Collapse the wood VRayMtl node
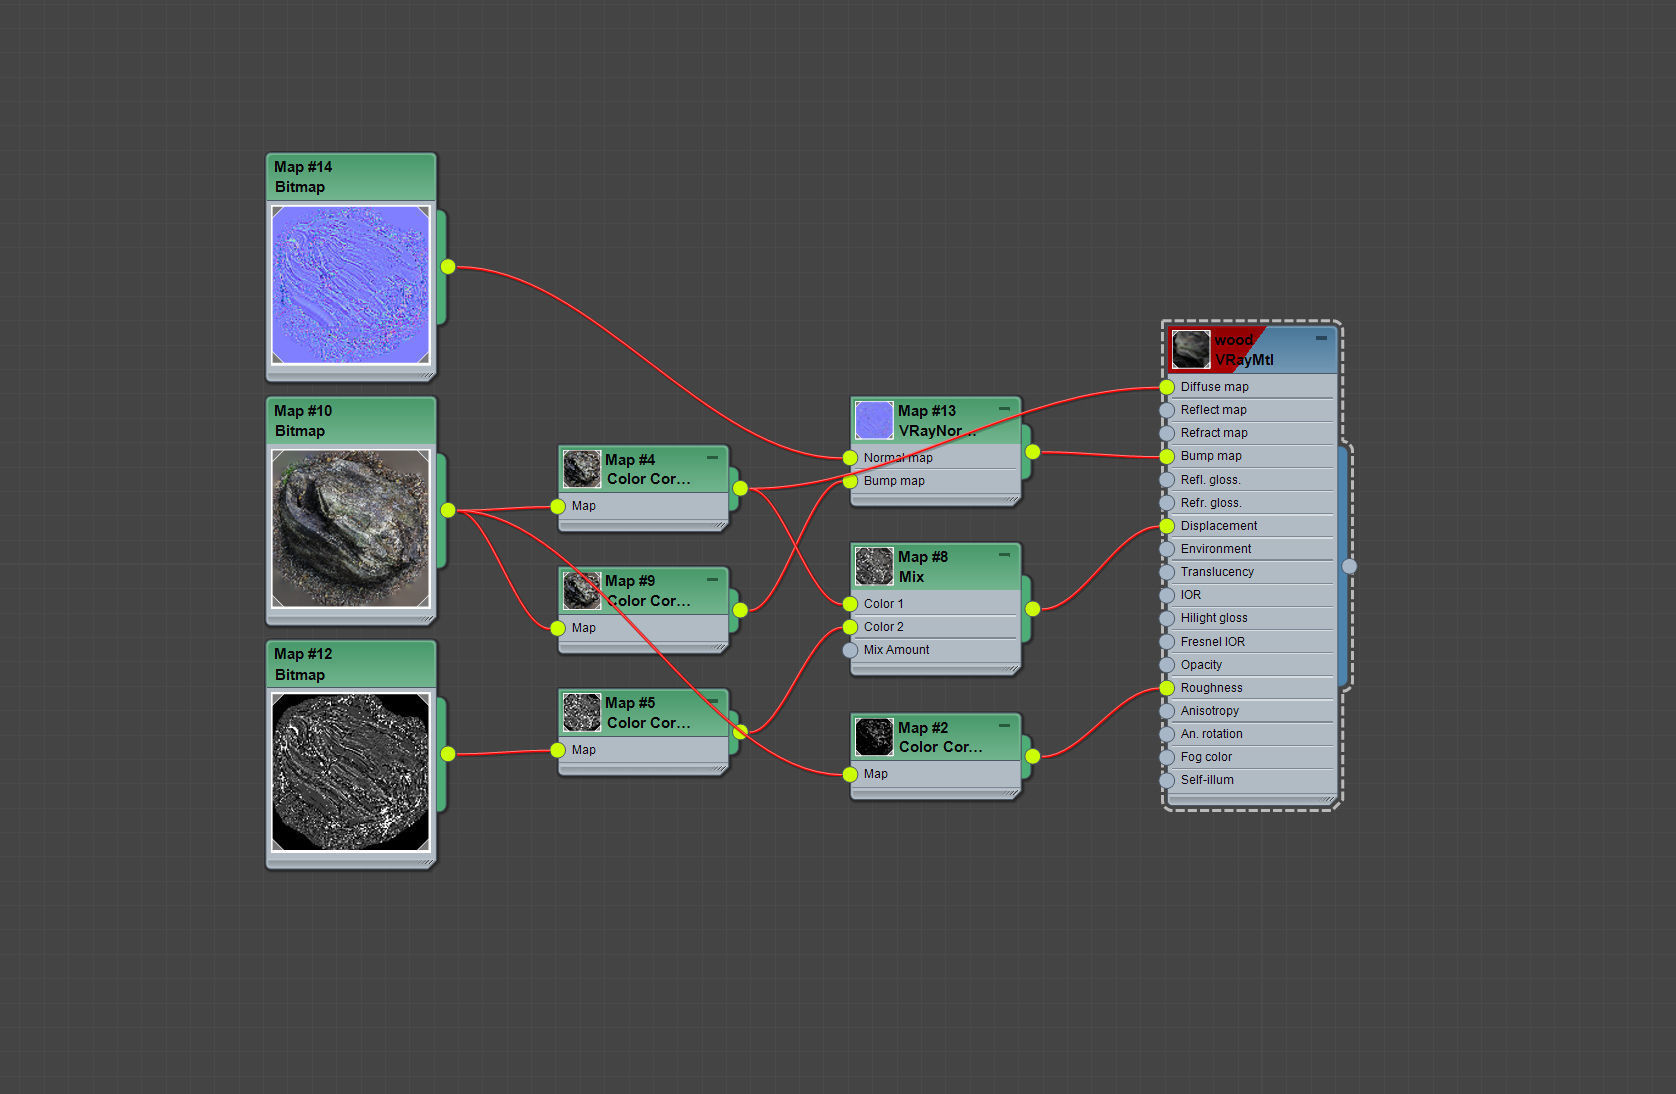The height and width of the screenshot is (1094, 1676). (1321, 338)
